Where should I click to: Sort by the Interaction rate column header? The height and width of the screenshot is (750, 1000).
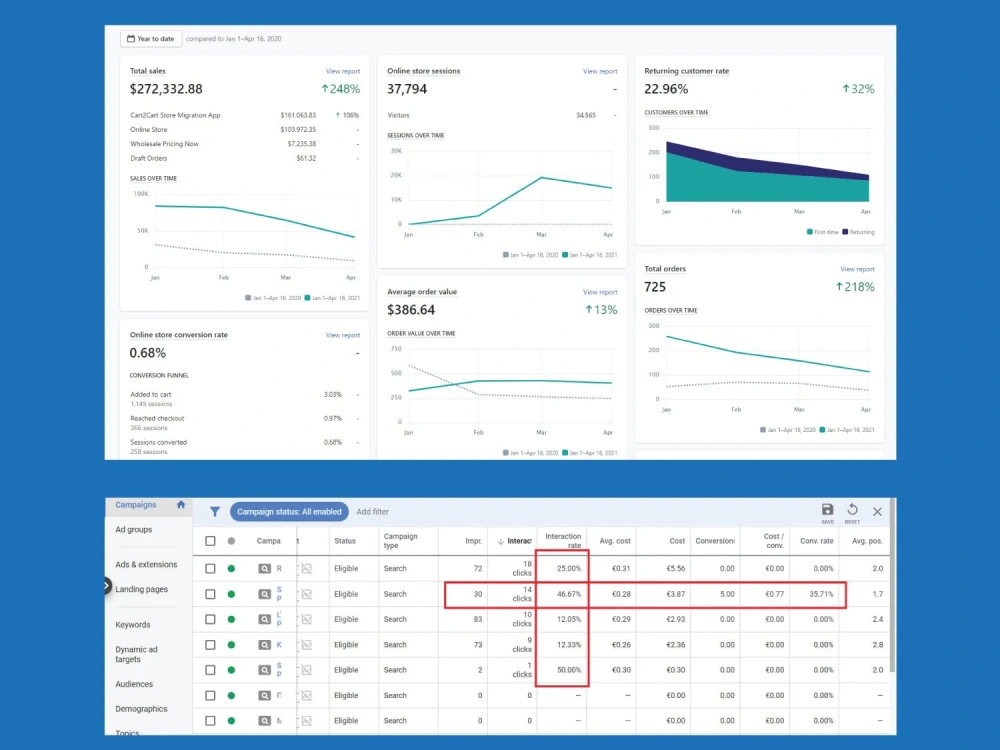(563, 541)
